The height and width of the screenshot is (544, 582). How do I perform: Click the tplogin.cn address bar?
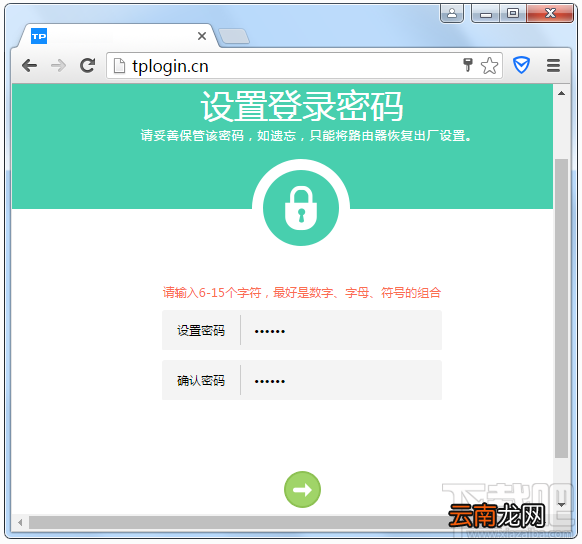point(304,66)
